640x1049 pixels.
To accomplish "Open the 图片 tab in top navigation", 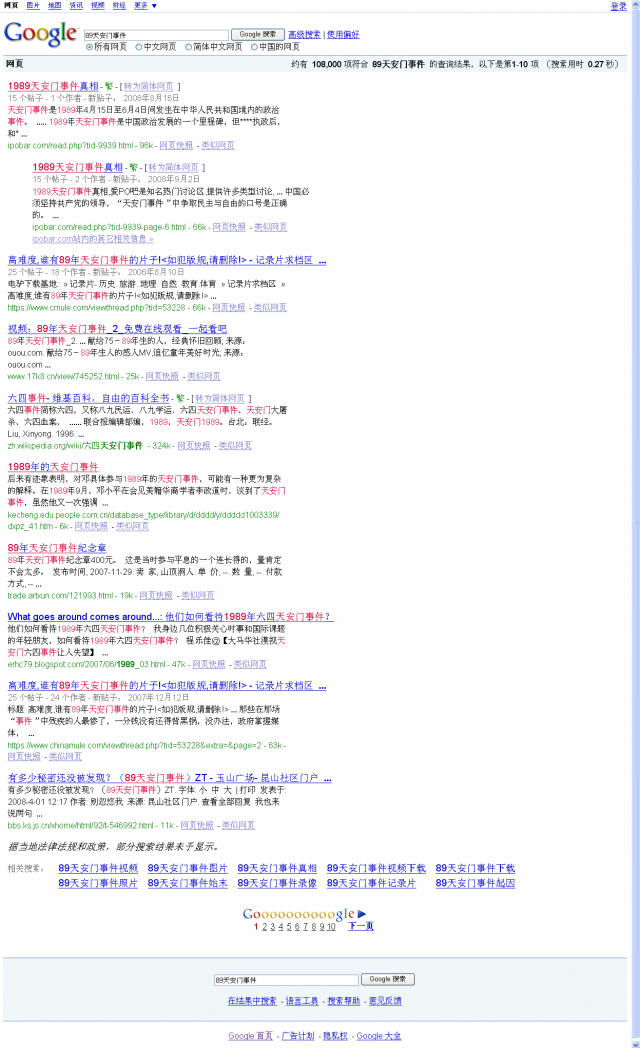I will [33, 5].
